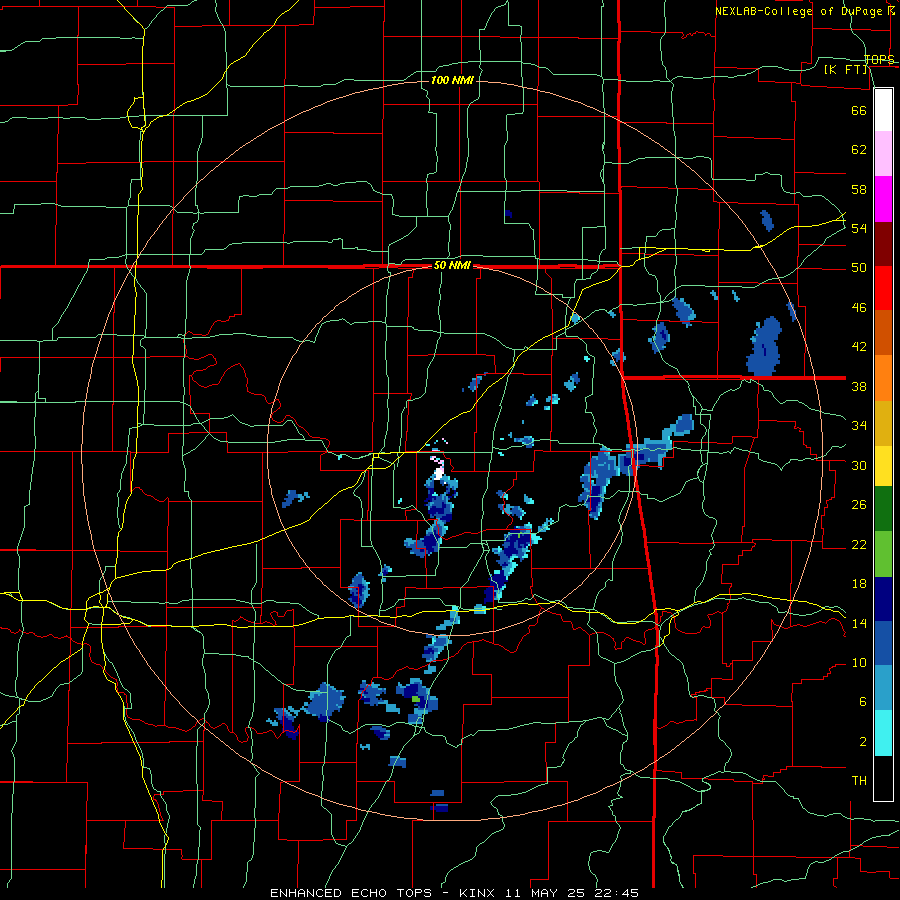Click the cyan swatch between 6 and 2

click(x=883, y=733)
